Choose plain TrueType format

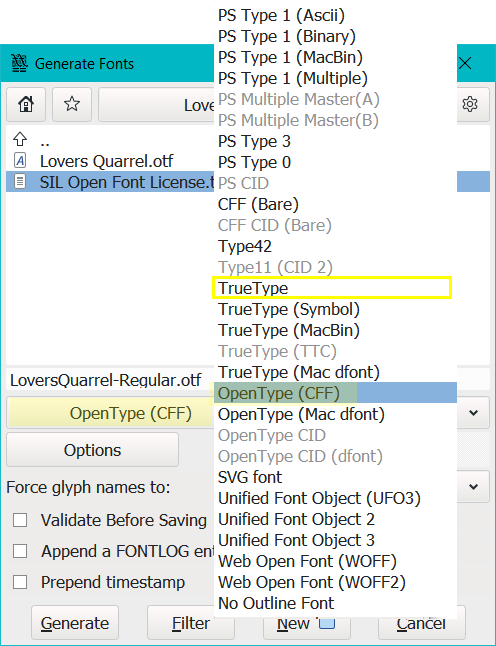click(x=335, y=288)
